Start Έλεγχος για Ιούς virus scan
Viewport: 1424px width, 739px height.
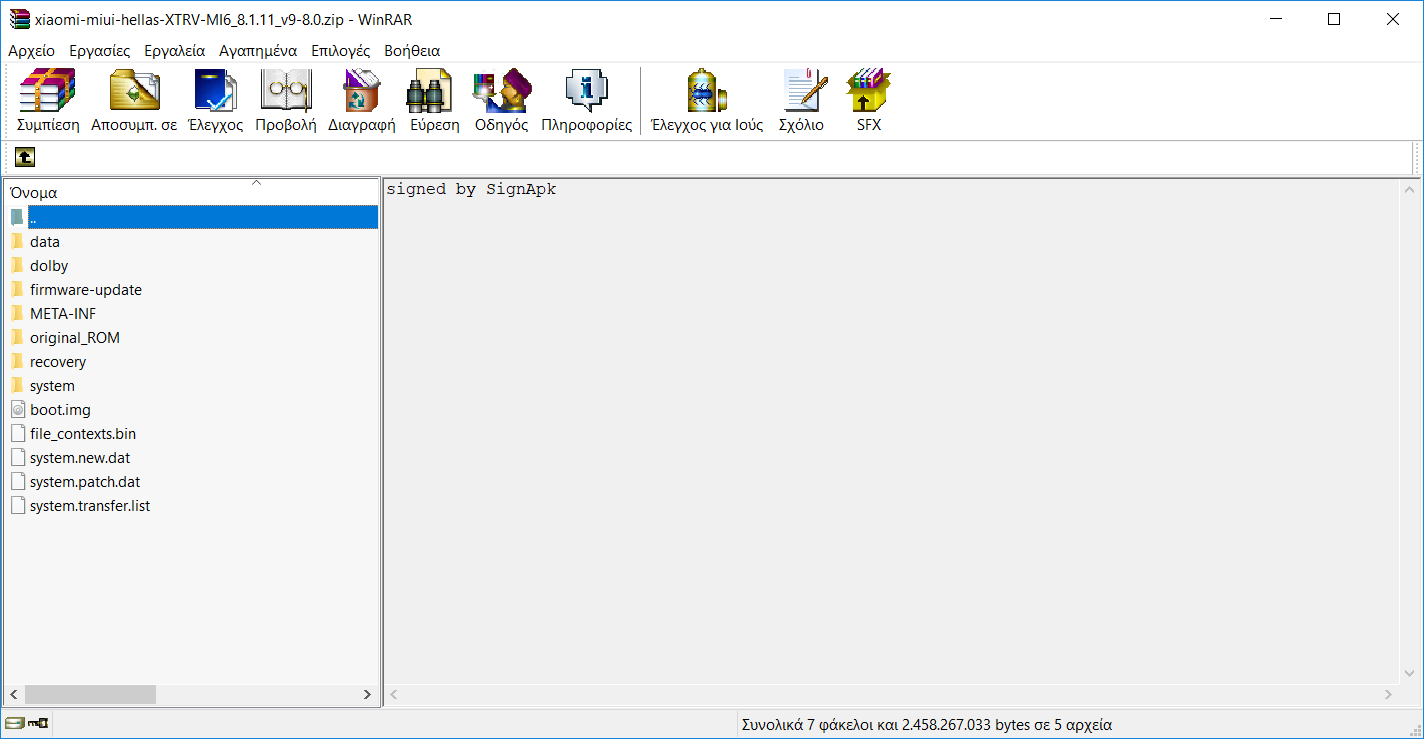706,90
